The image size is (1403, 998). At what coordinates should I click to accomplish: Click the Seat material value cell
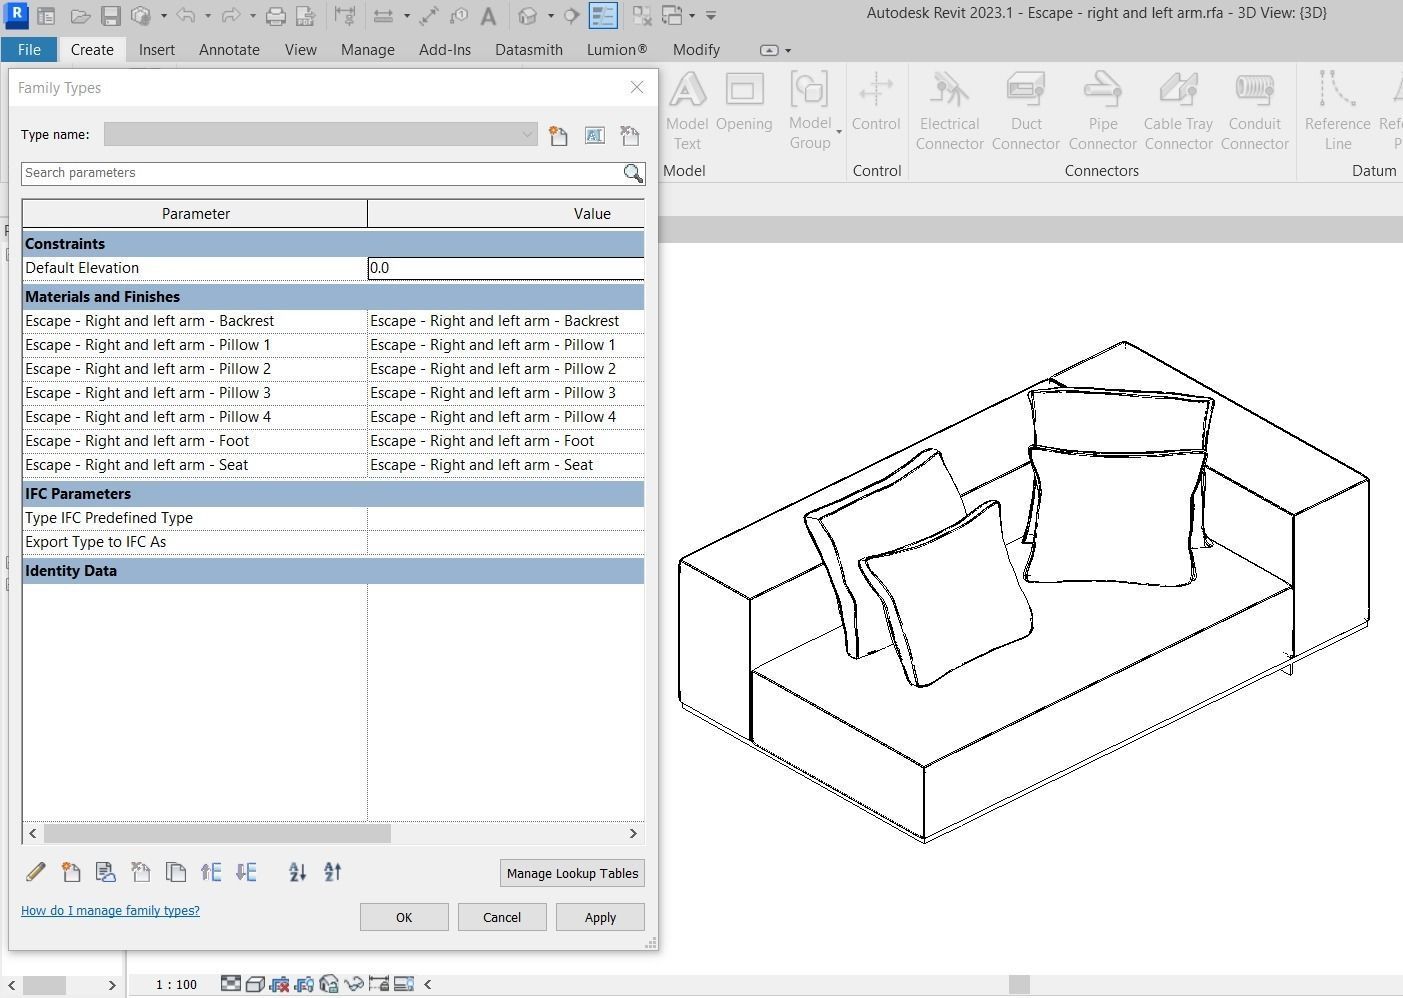pos(506,465)
